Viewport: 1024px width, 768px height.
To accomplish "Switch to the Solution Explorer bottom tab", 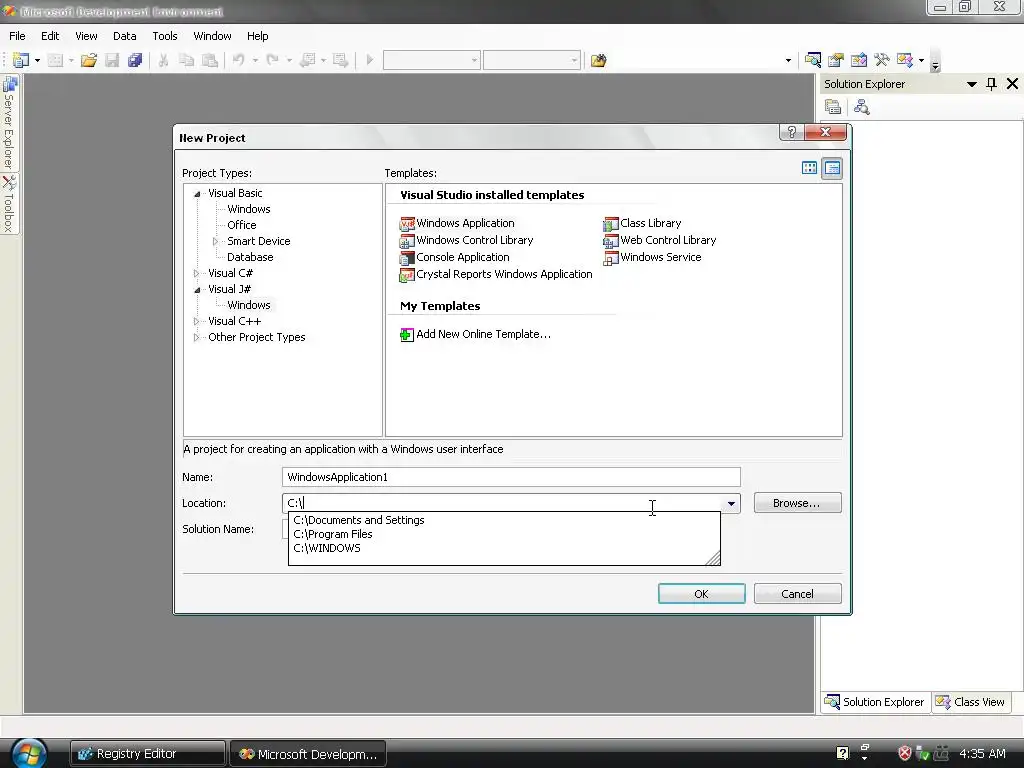I will click(x=875, y=702).
